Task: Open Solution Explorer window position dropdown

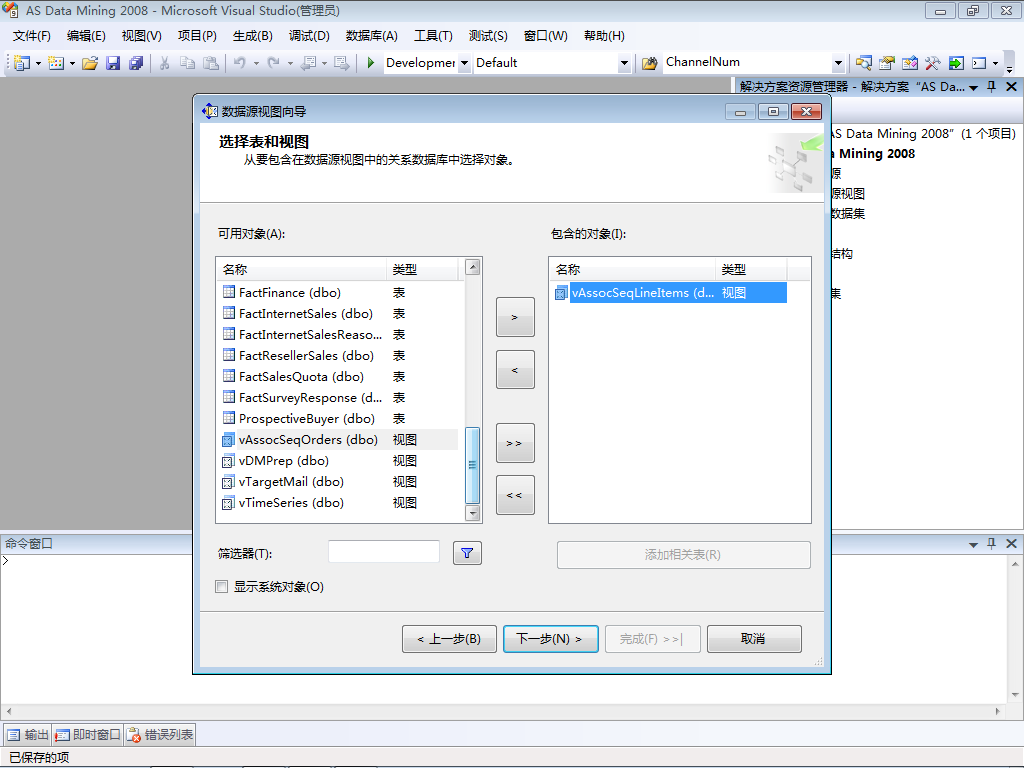Action: click(973, 87)
